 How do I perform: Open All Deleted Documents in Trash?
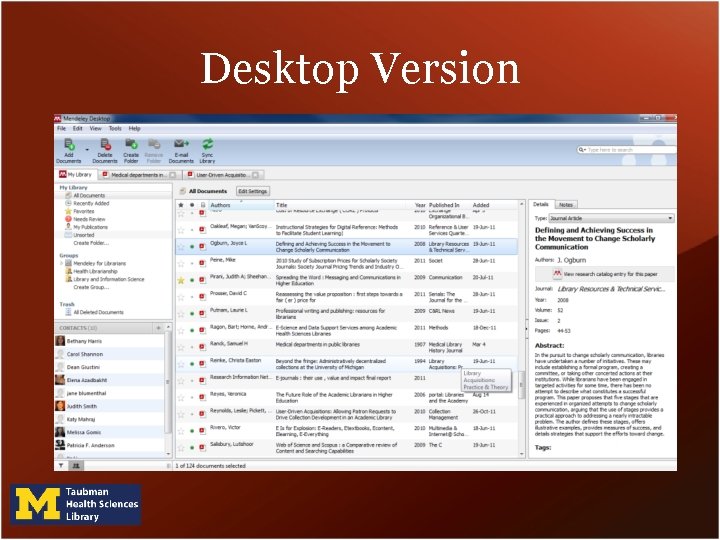98,312
